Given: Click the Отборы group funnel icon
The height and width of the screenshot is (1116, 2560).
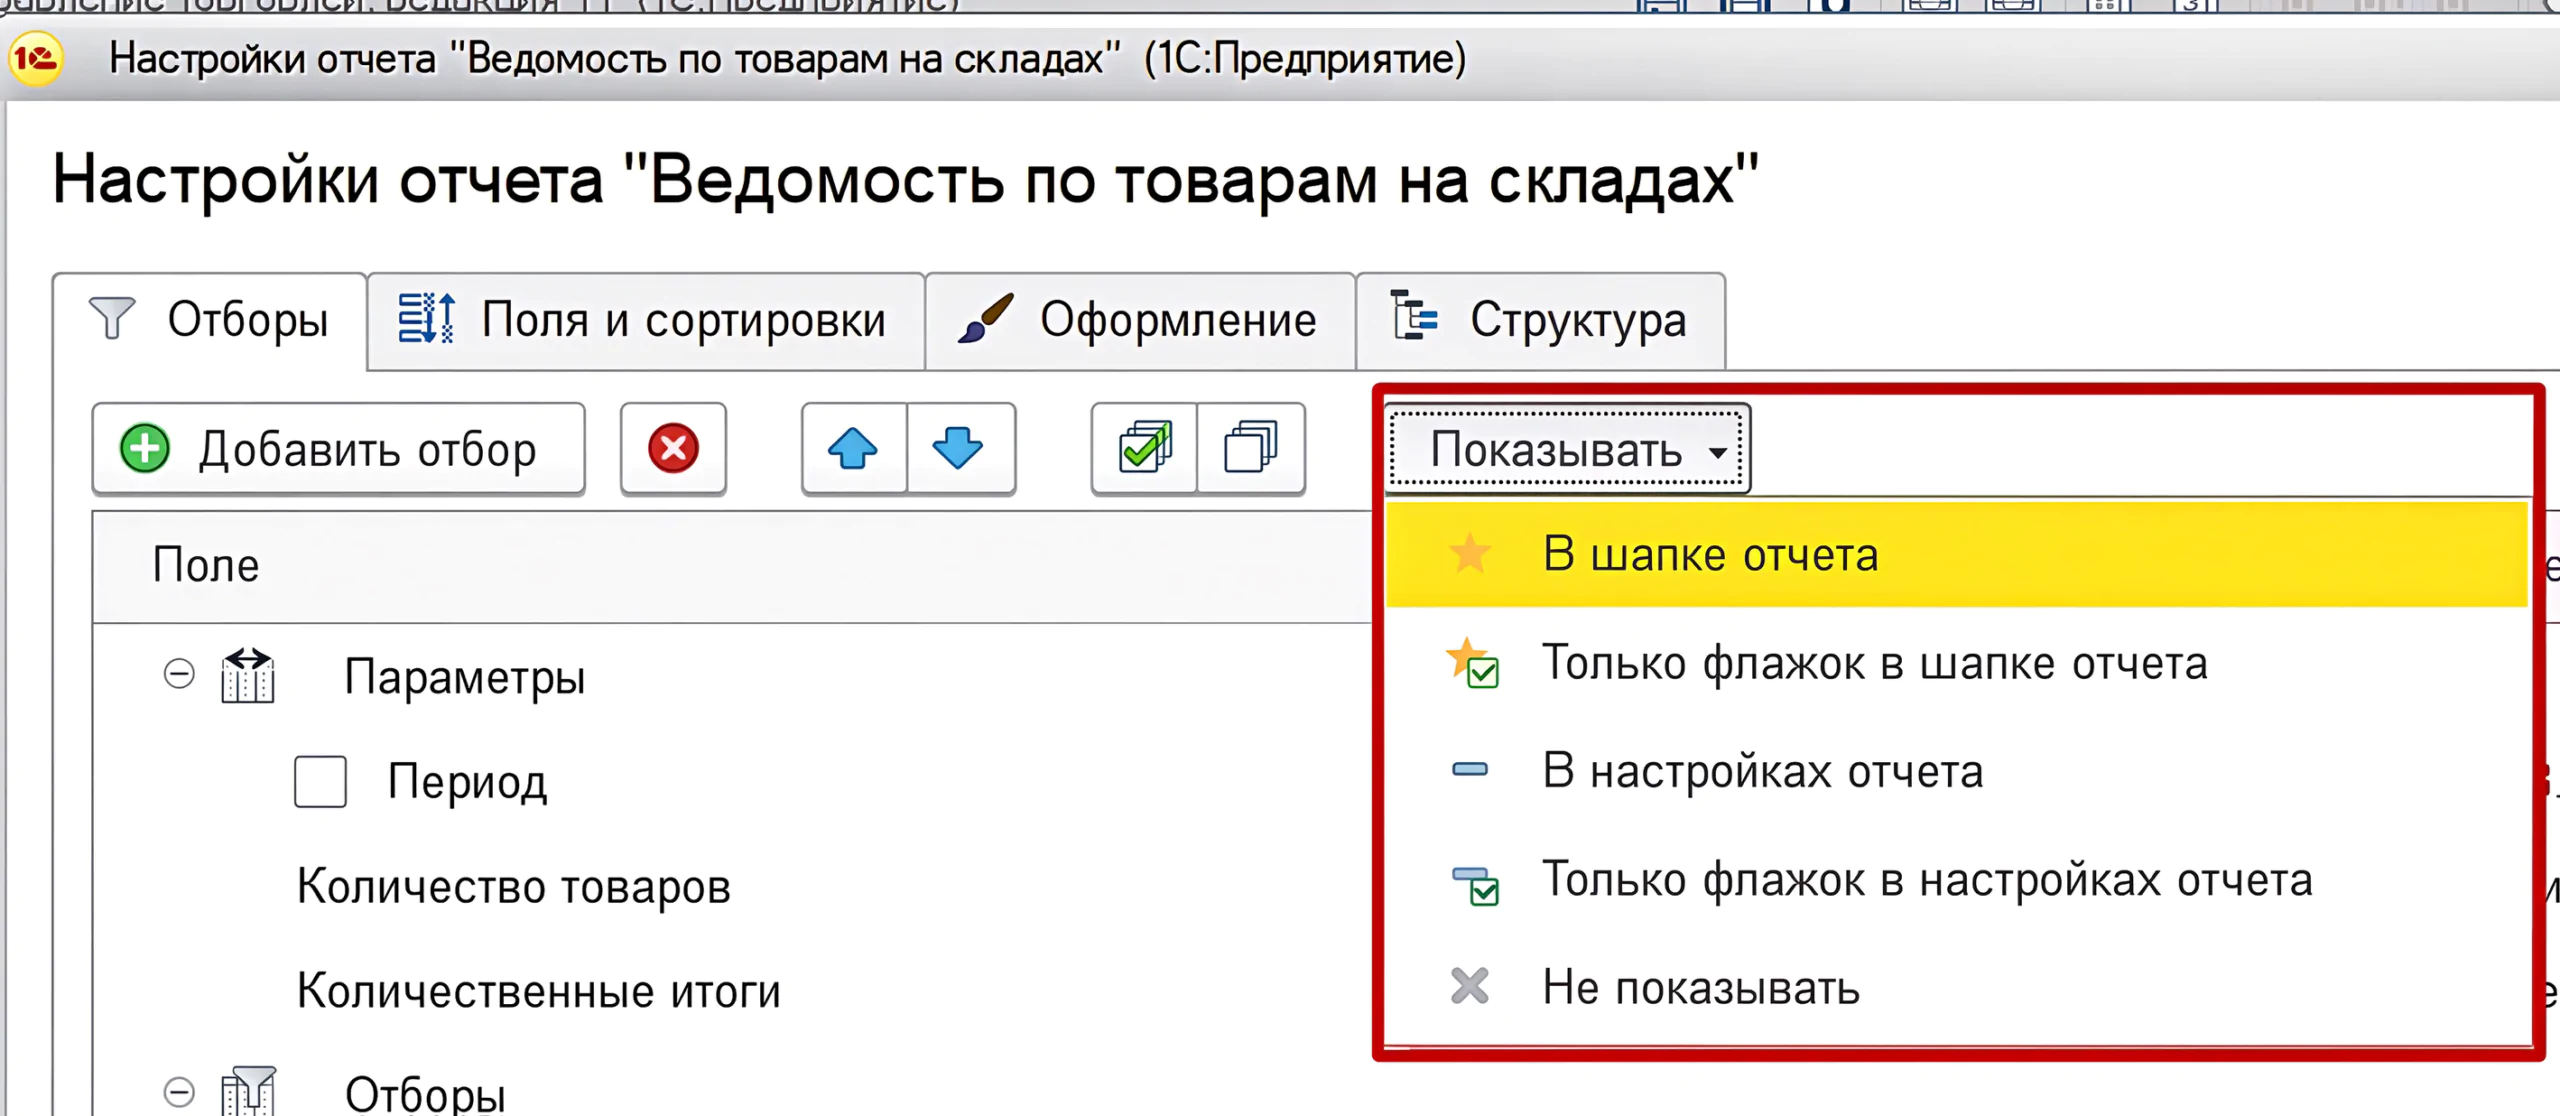Looking at the screenshot, I should (x=248, y=1090).
